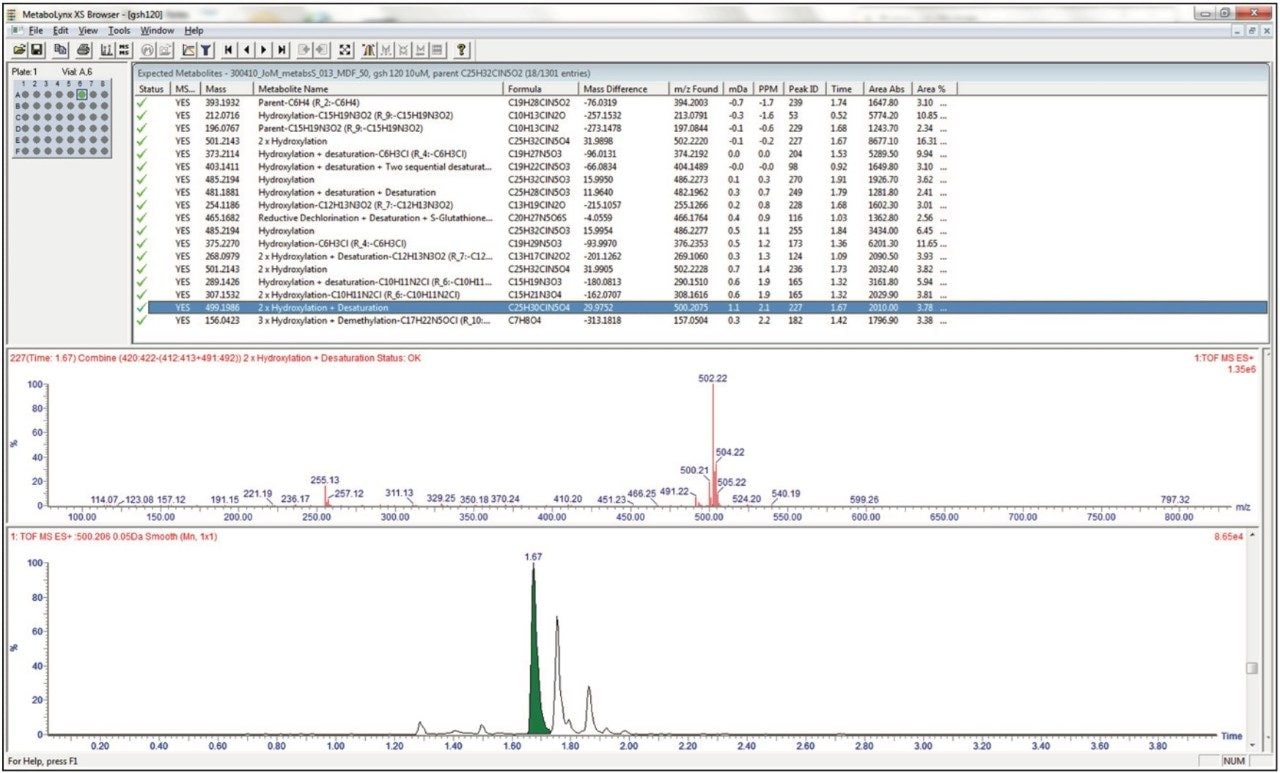
Task: Sort by the Metabolite Name column header
Action: click(x=380, y=89)
